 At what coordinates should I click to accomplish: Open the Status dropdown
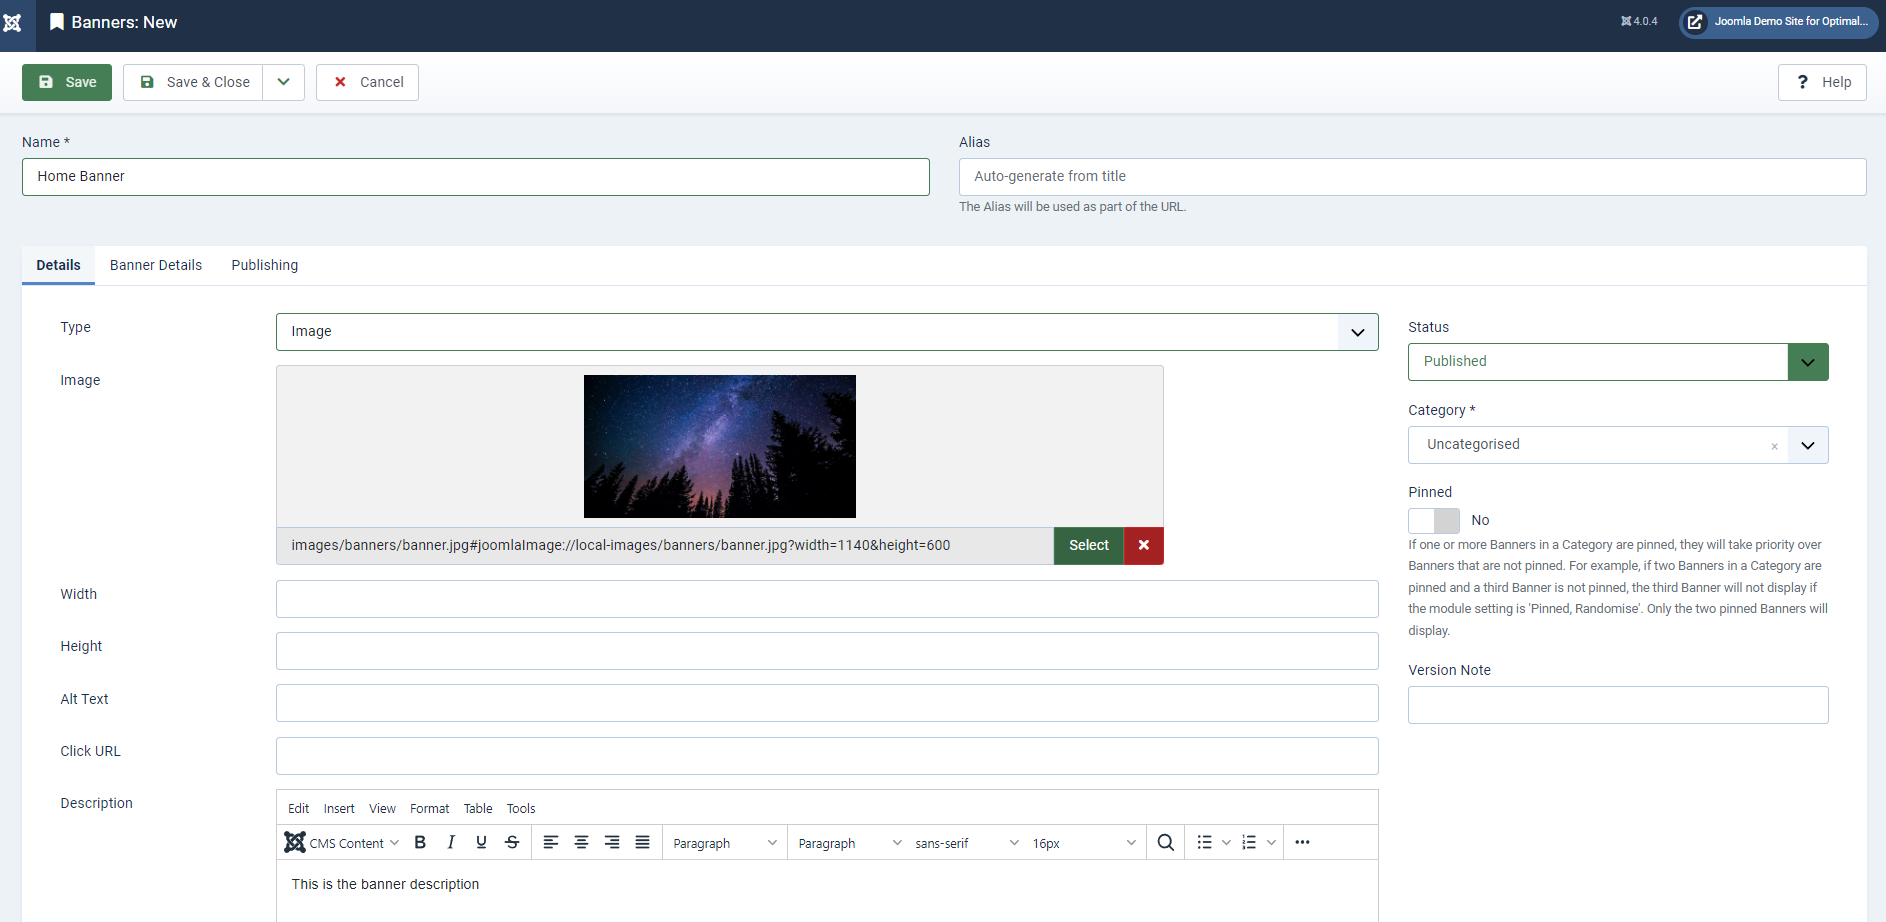tap(1618, 362)
